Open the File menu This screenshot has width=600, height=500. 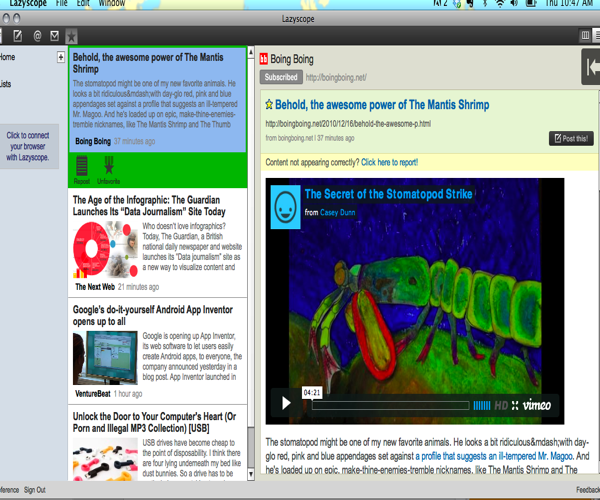click(61, 3)
